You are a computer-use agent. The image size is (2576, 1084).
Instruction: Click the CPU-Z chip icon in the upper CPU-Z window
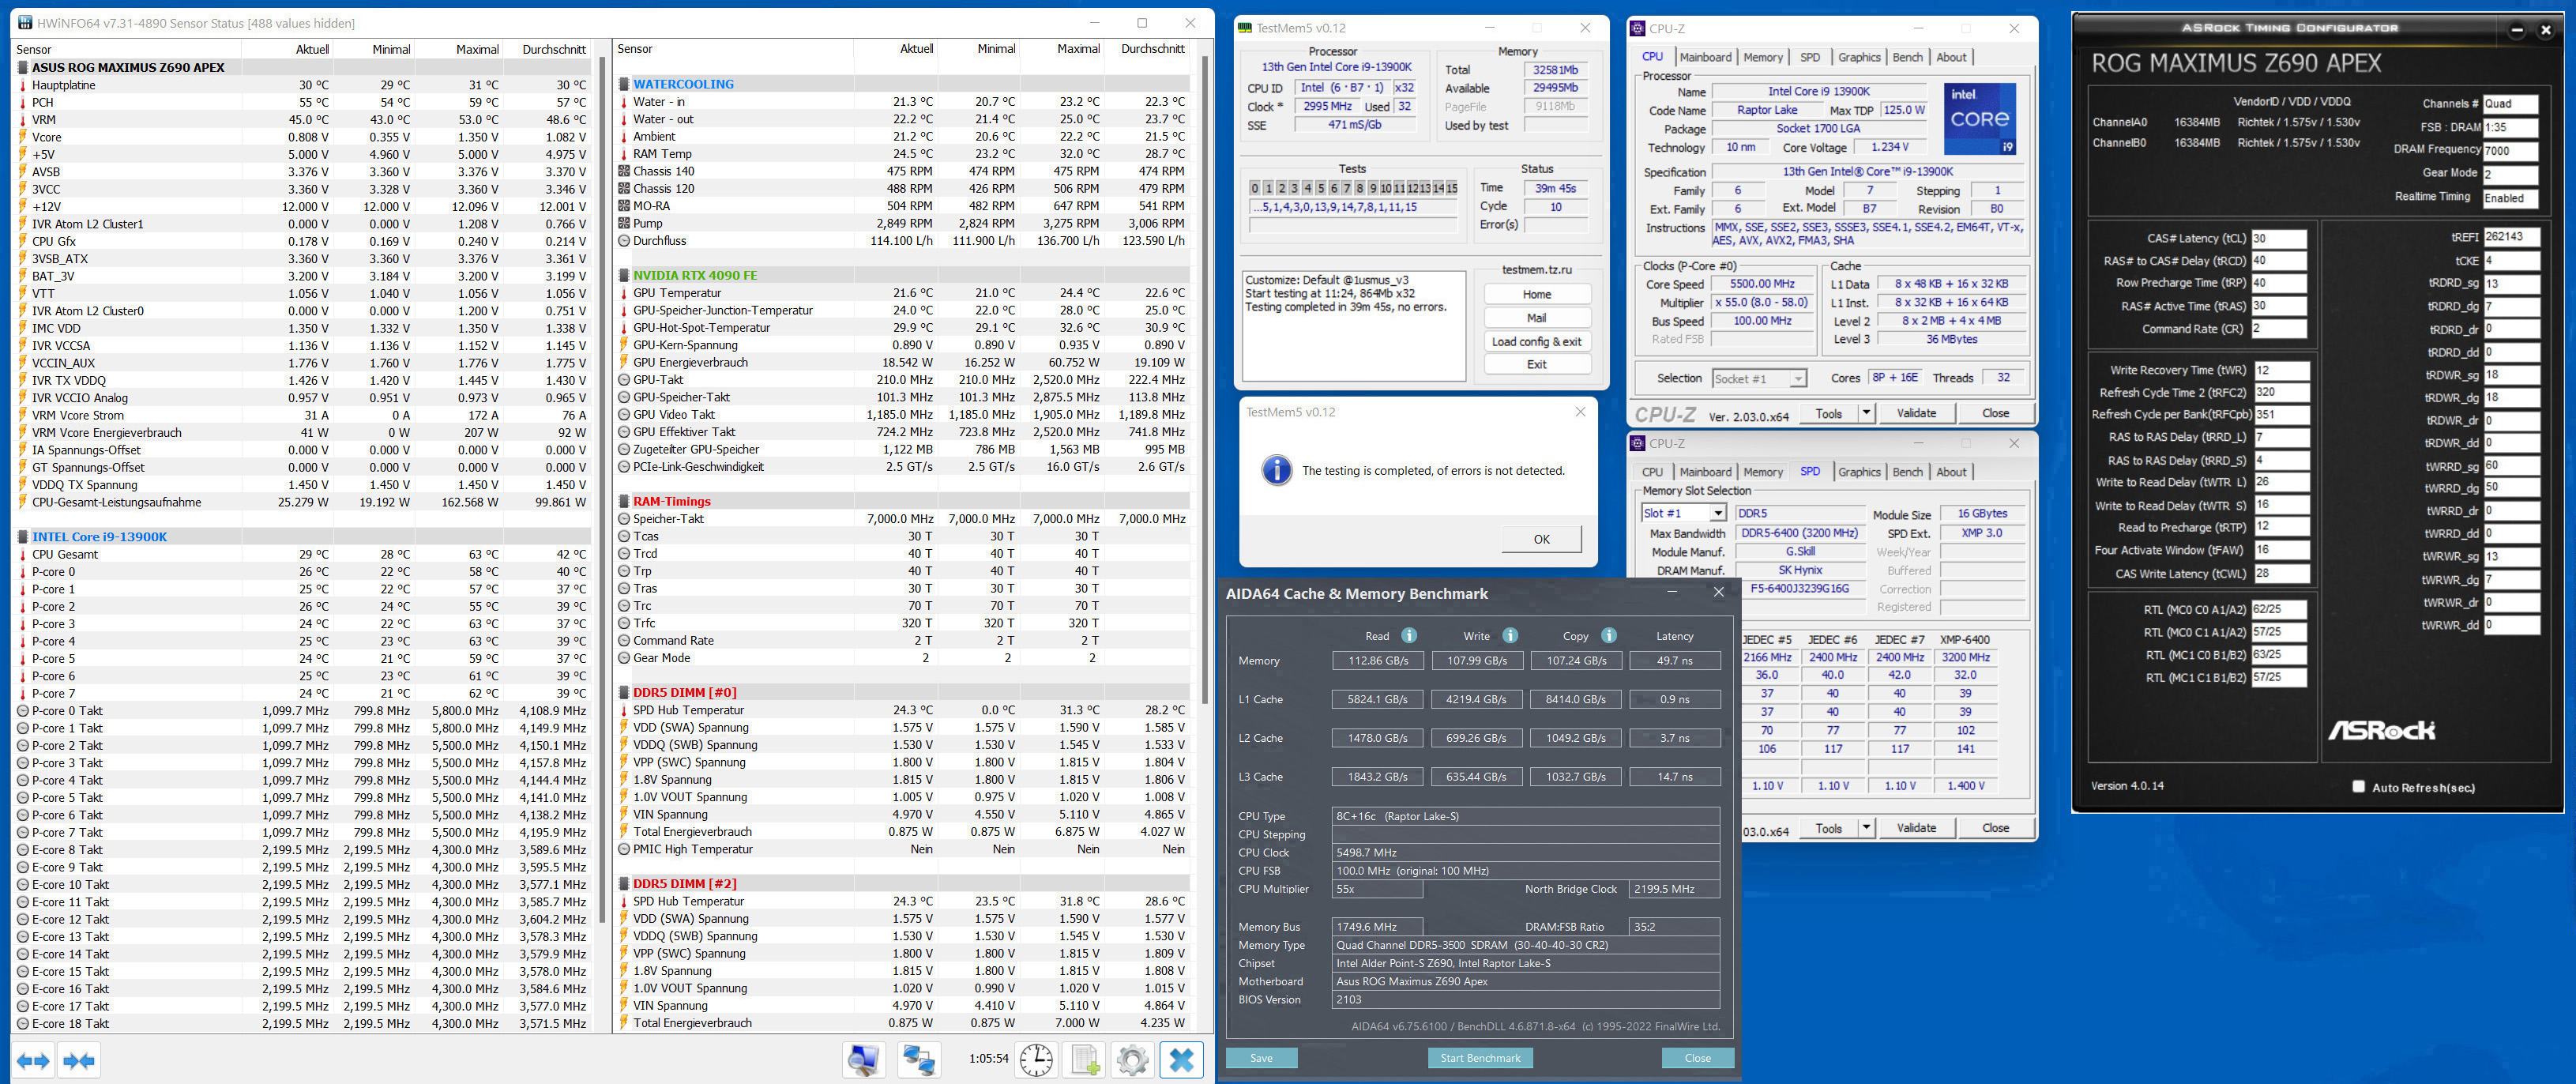coord(1638,29)
